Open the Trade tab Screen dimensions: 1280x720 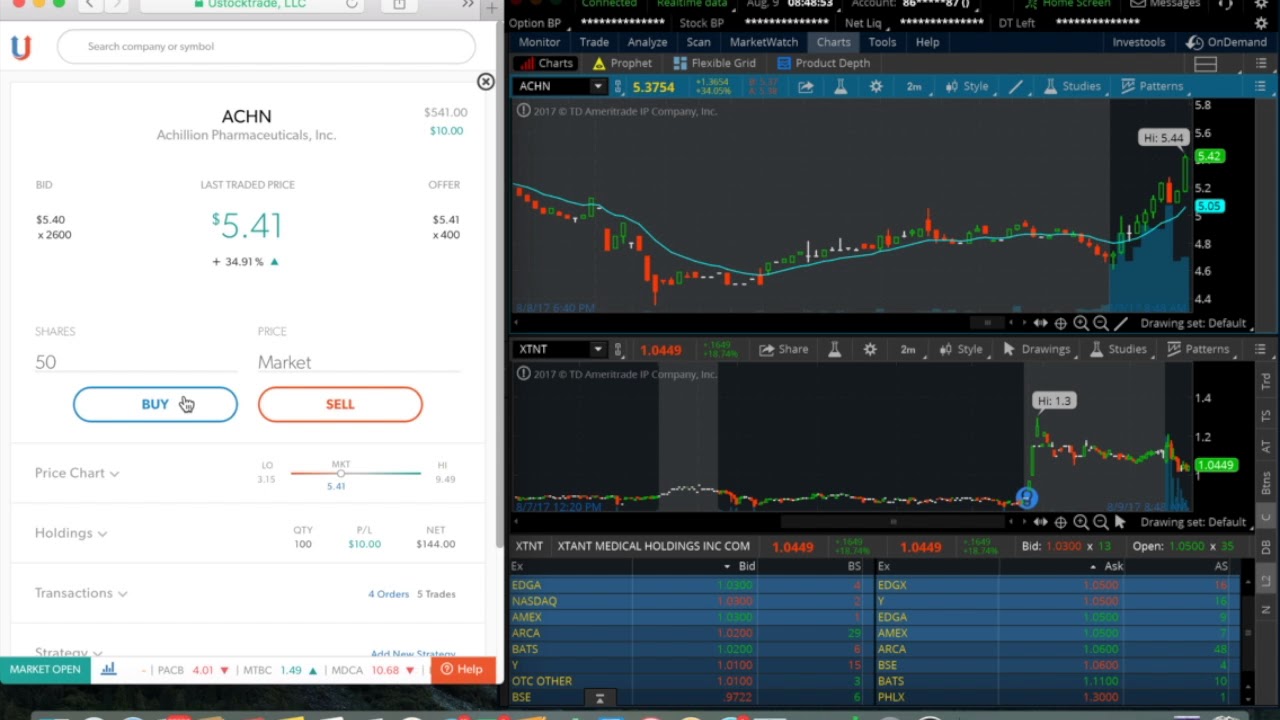[594, 42]
